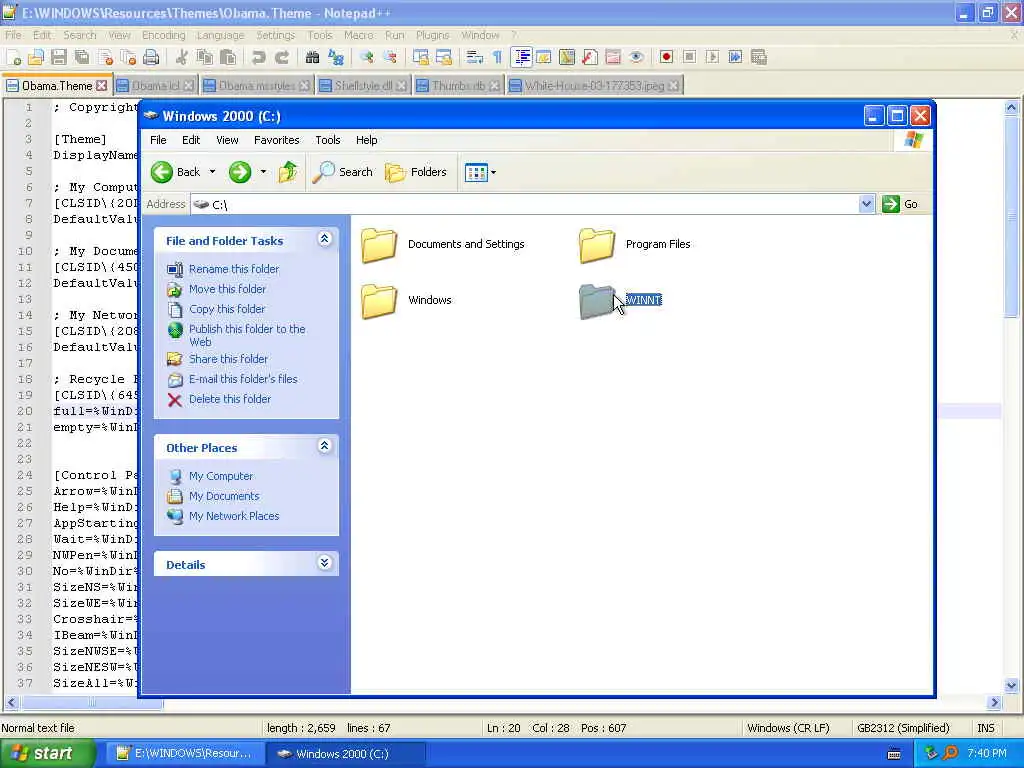Toggle INS insert mode in status bar
Image resolution: width=1024 pixels, height=768 pixels.
985,728
